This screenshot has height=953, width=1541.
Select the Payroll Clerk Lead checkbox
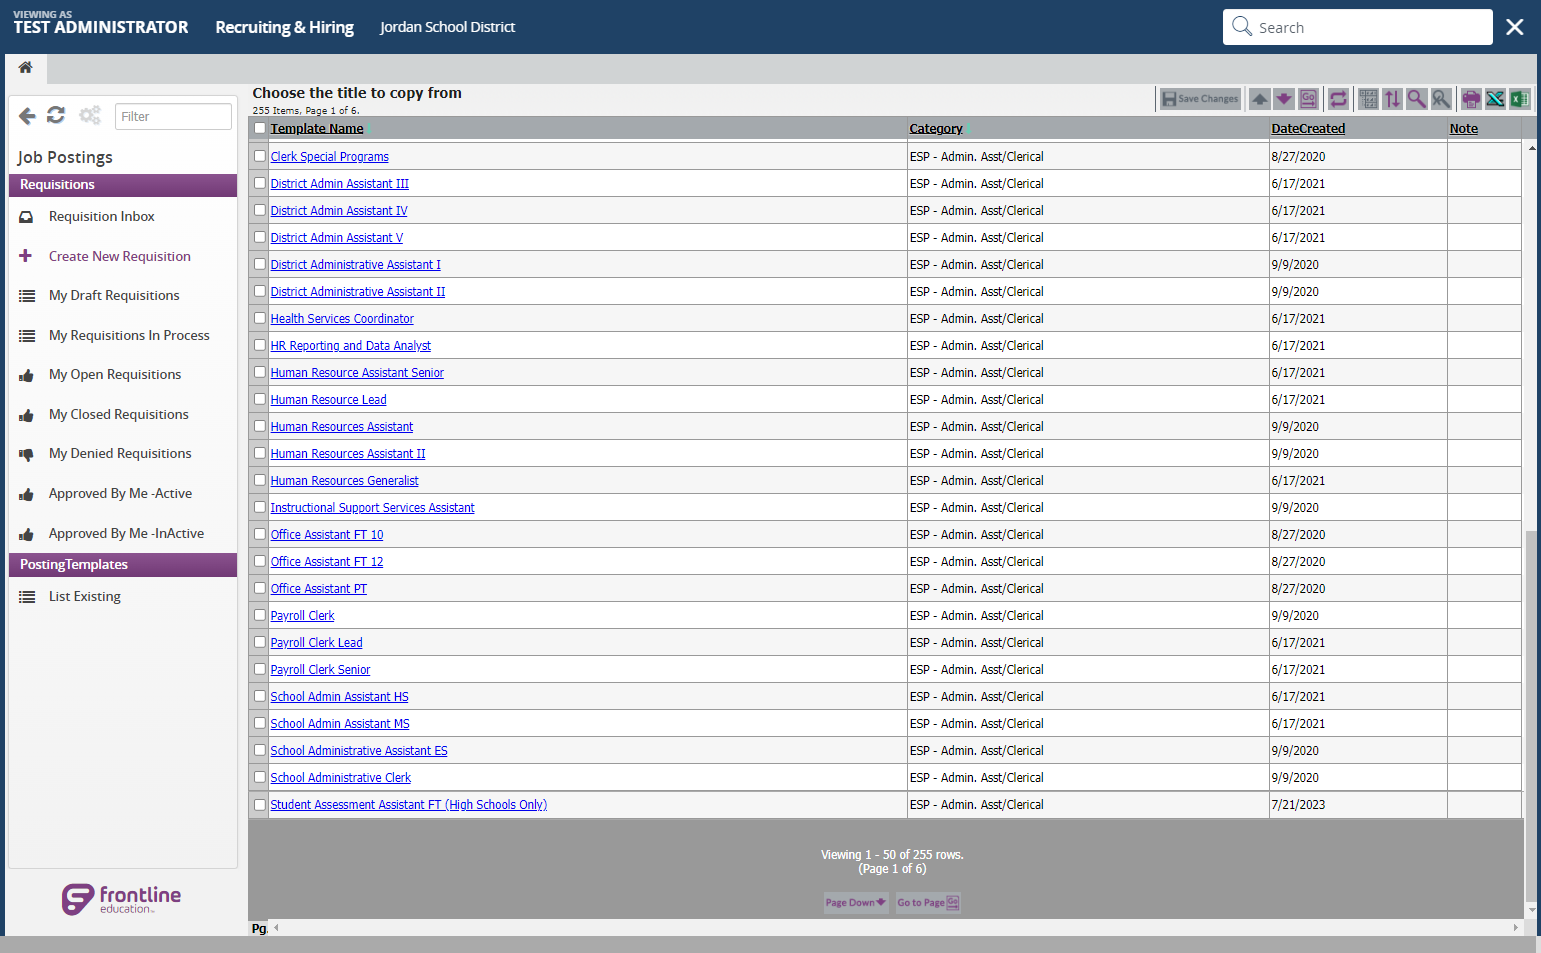coord(260,642)
